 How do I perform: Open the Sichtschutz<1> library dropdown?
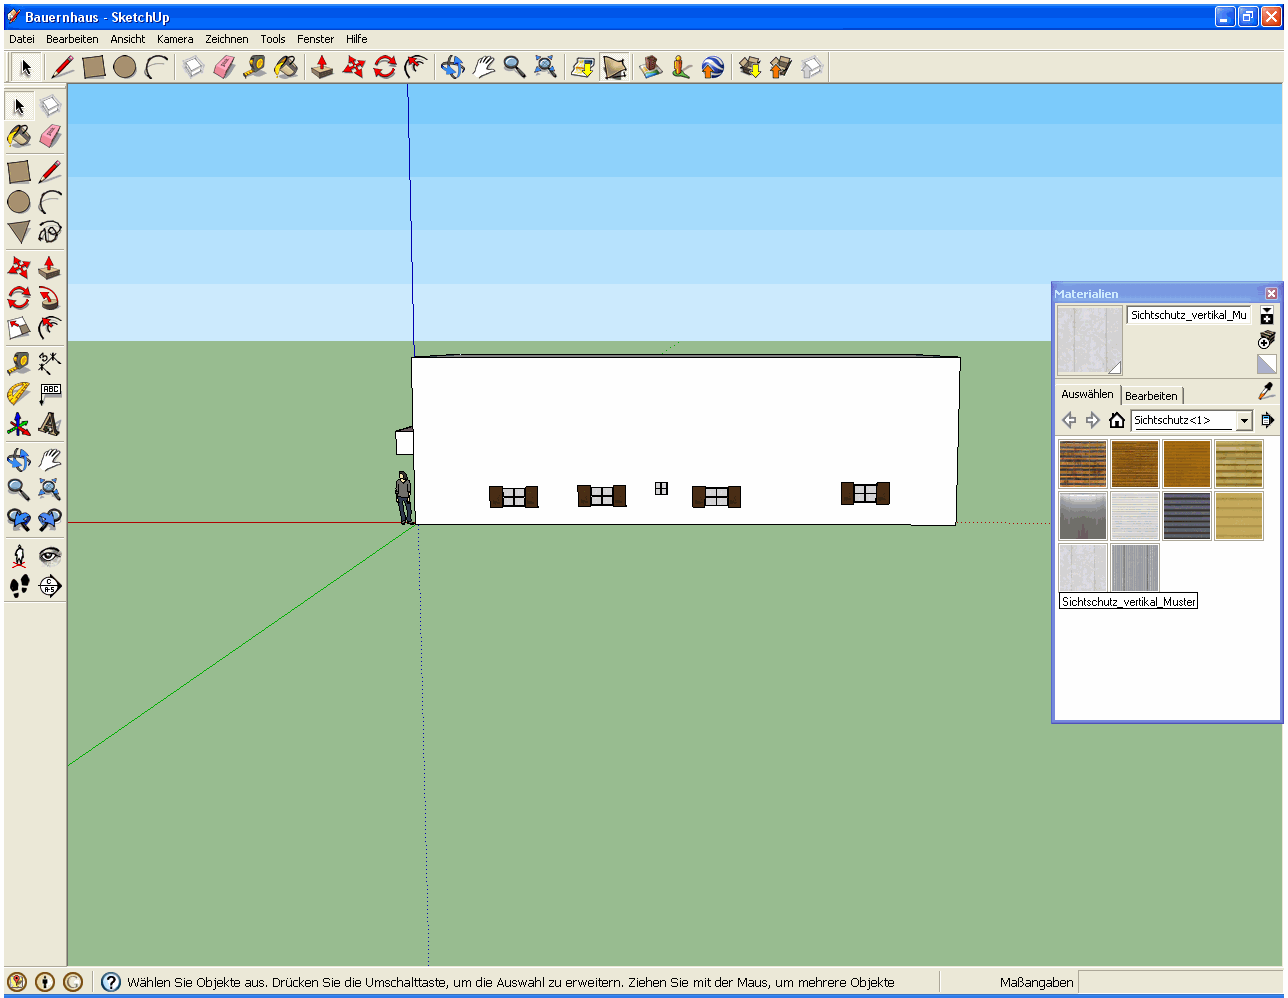pos(1245,421)
